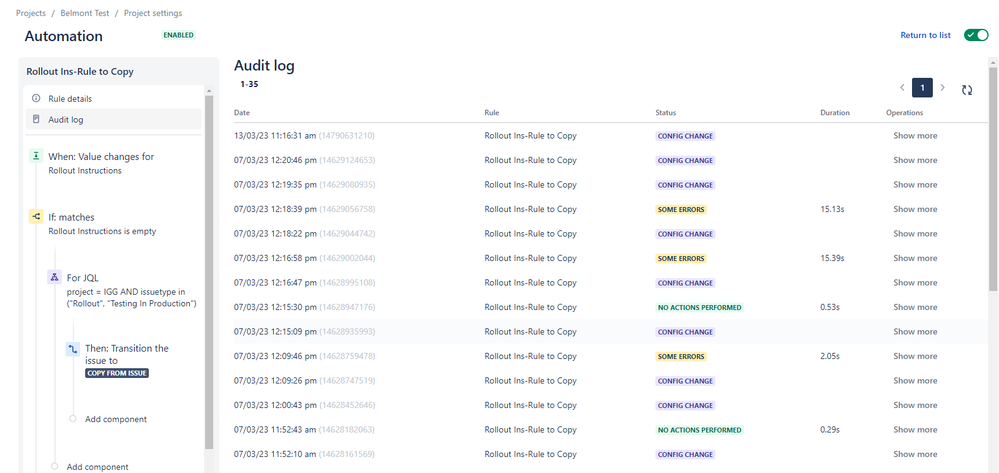Screen dimensions: 999x473
Task: Show more for 07/03/23 12:18:39 pm entry
Action: coord(915,209)
